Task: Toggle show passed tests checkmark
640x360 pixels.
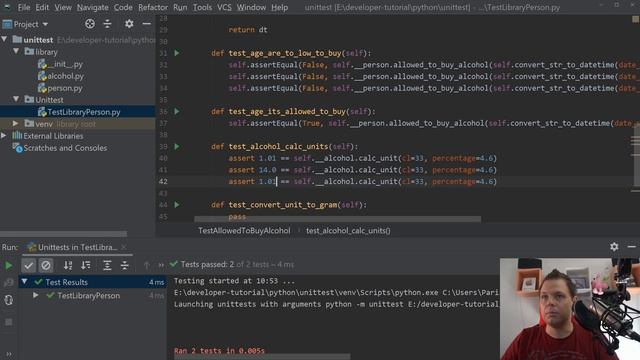Action: point(29,266)
